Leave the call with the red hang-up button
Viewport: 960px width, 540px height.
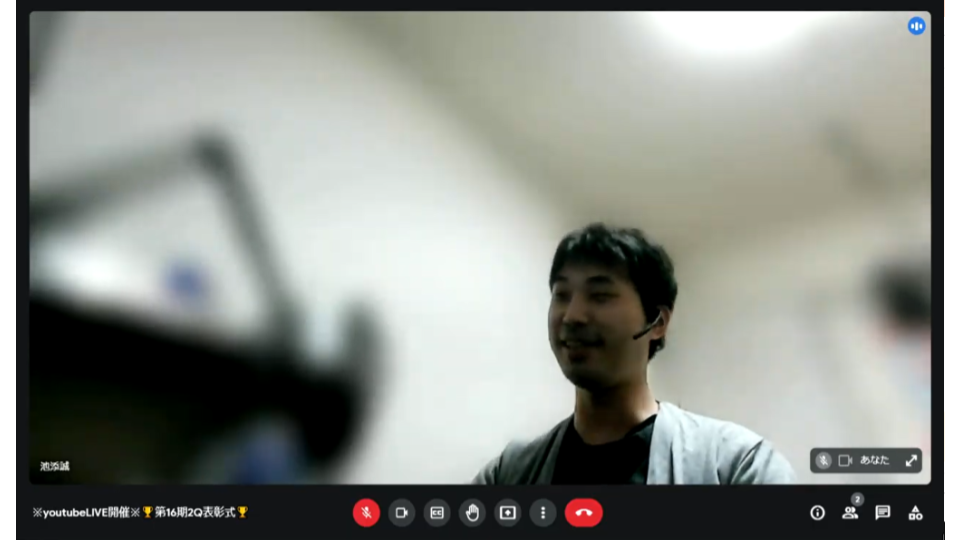click(583, 512)
